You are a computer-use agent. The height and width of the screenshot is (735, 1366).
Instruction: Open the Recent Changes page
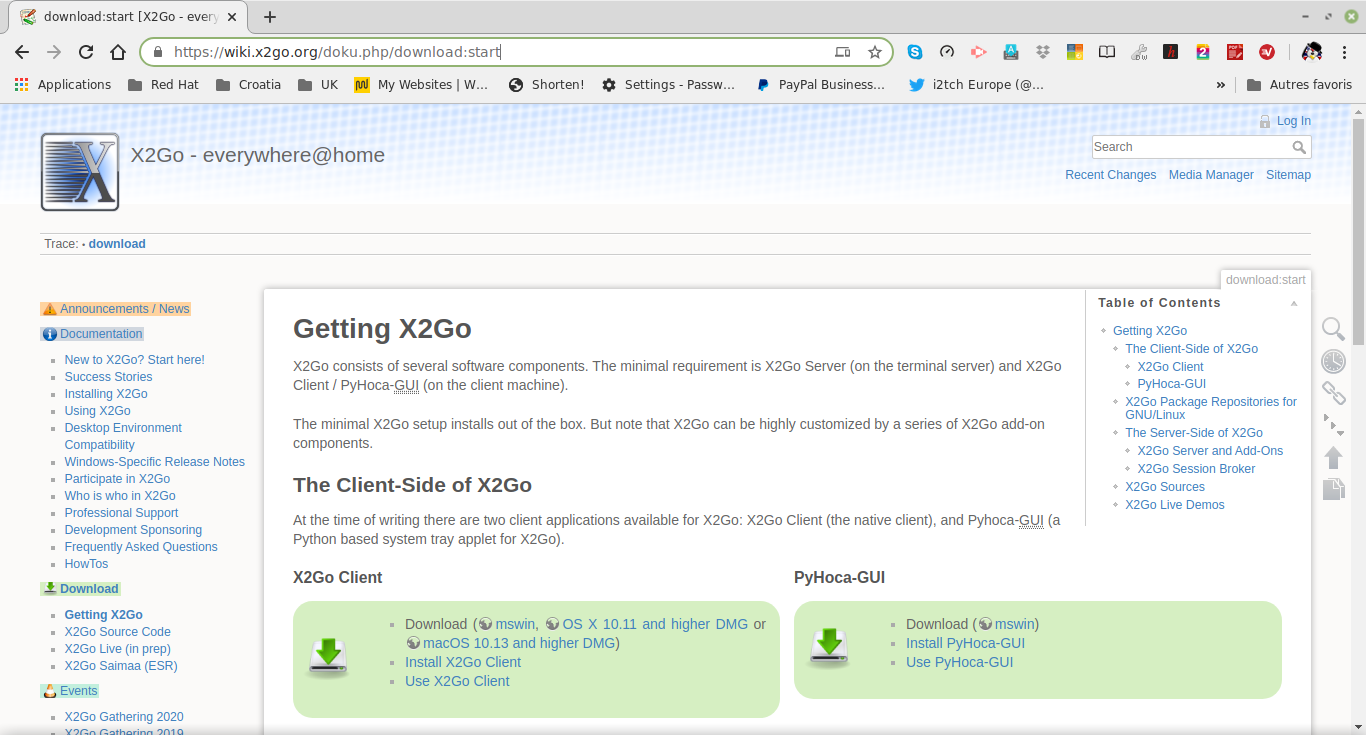(1110, 175)
